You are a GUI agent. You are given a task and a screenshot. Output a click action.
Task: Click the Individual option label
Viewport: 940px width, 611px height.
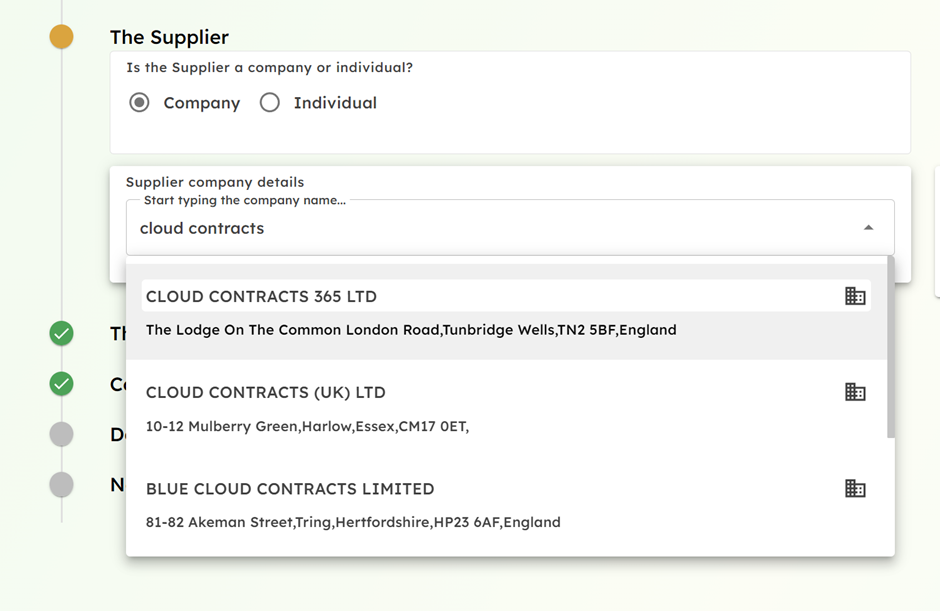[x=335, y=103]
